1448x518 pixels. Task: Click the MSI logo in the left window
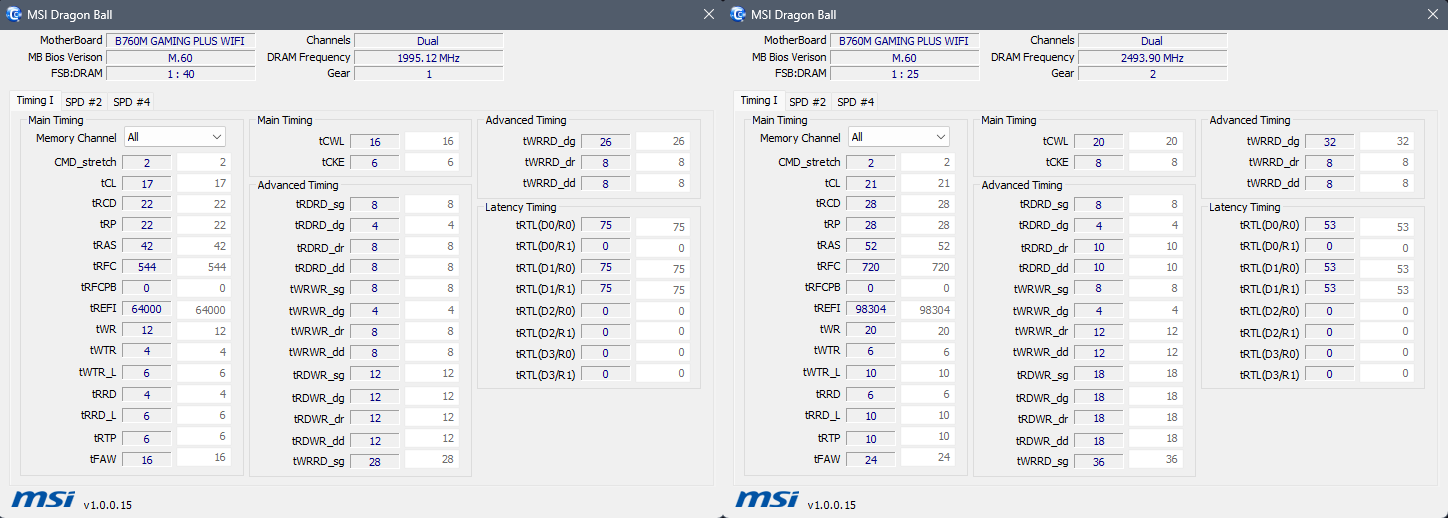point(41,499)
